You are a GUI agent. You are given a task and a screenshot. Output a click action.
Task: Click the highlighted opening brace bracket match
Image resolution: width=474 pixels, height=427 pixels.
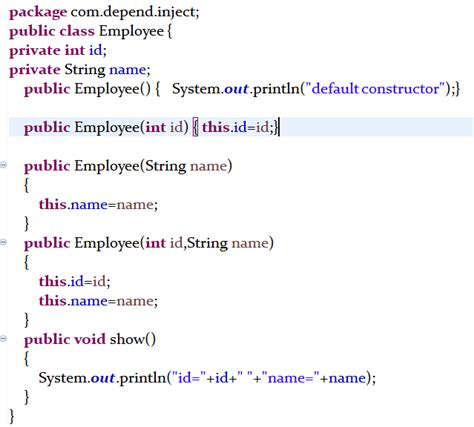click(x=196, y=128)
